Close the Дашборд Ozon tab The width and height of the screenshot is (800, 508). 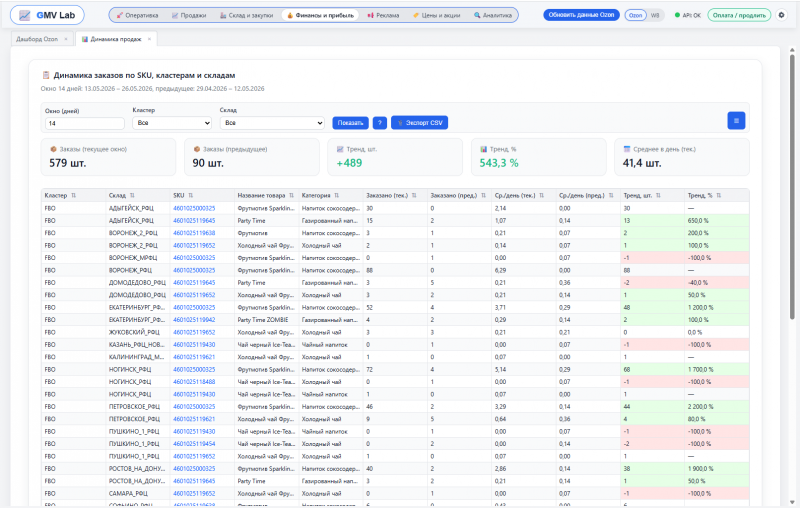point(66,39)
